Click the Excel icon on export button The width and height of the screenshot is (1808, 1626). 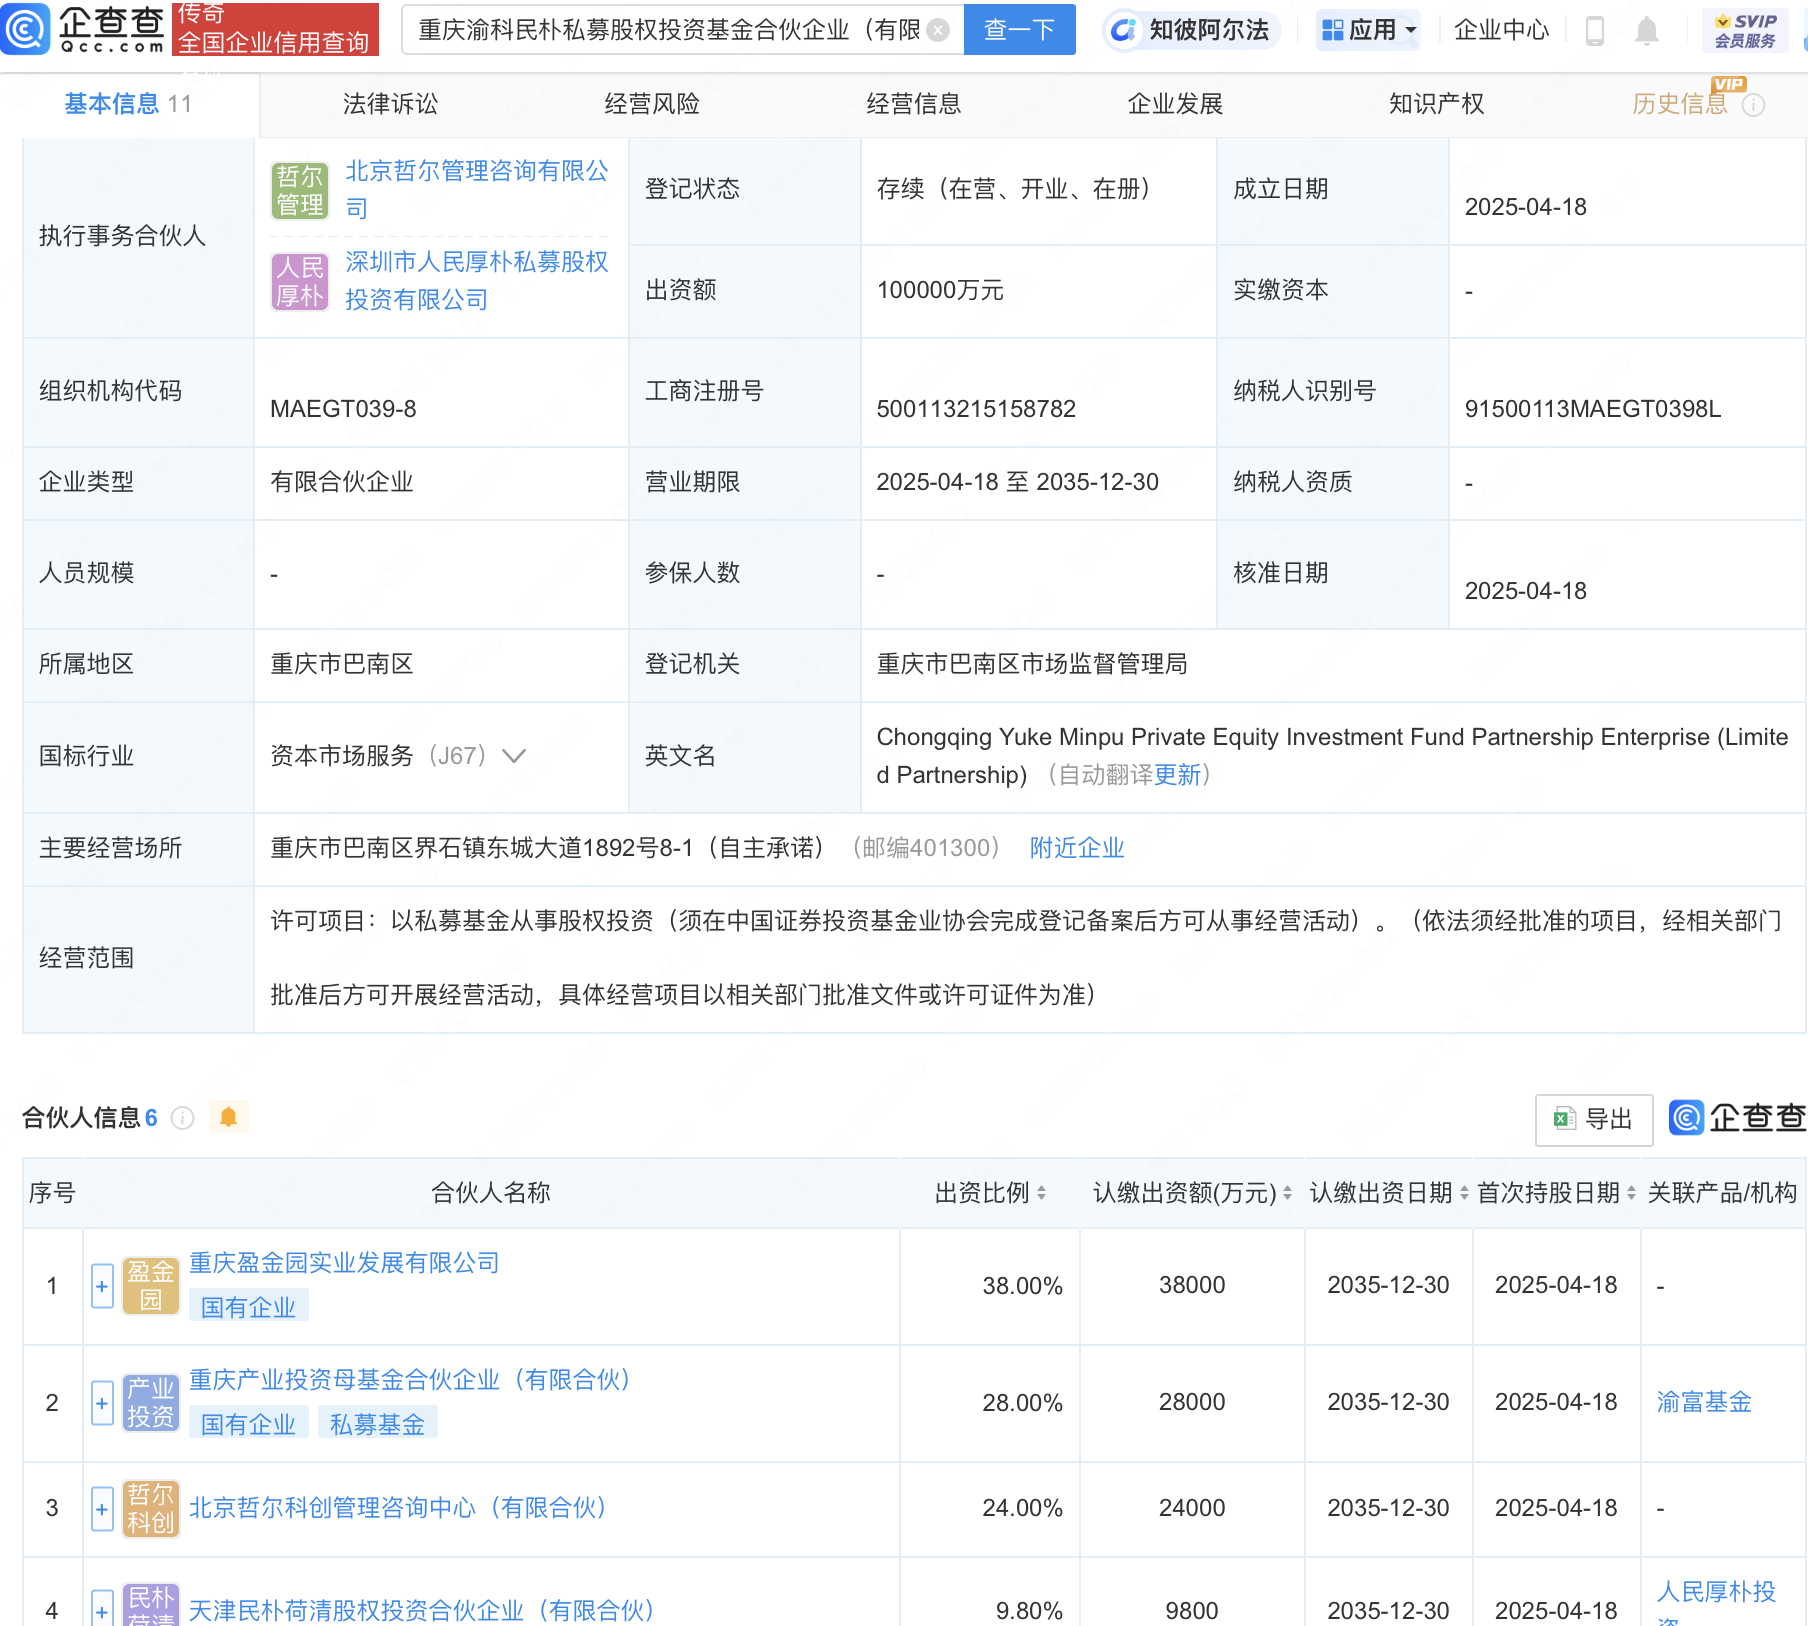tap(1564, 1119)
